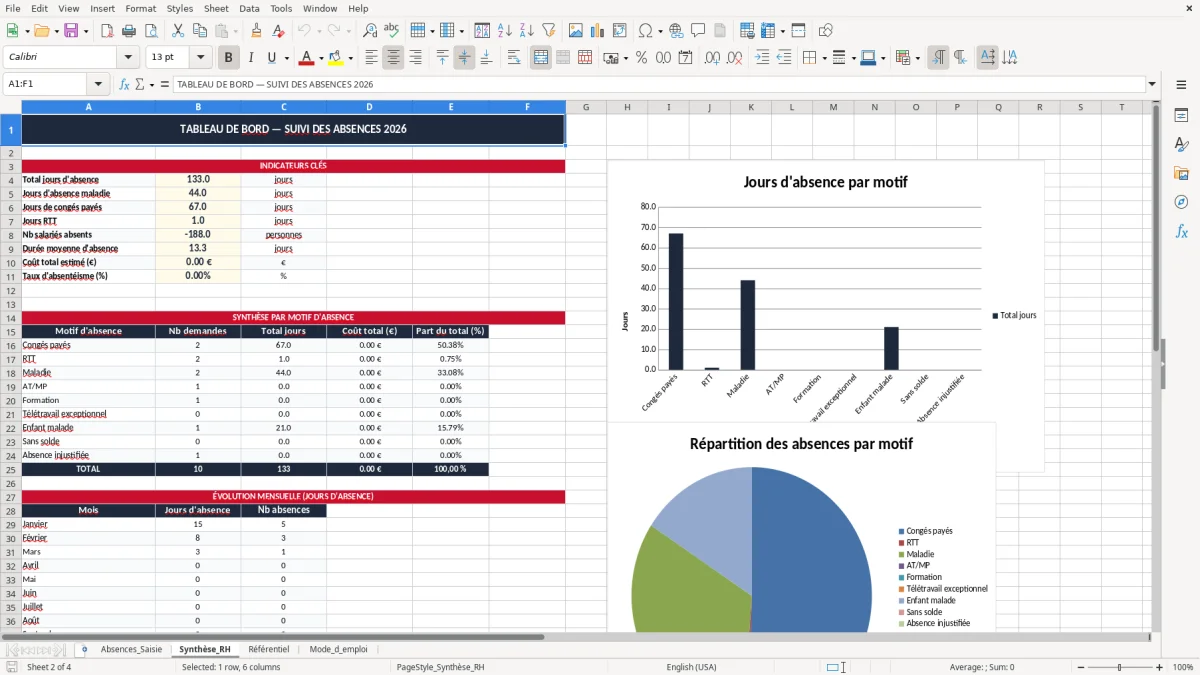Click the Background Color yellow highlight swatch
1200x675 pixels.
[x=335, y=58]
